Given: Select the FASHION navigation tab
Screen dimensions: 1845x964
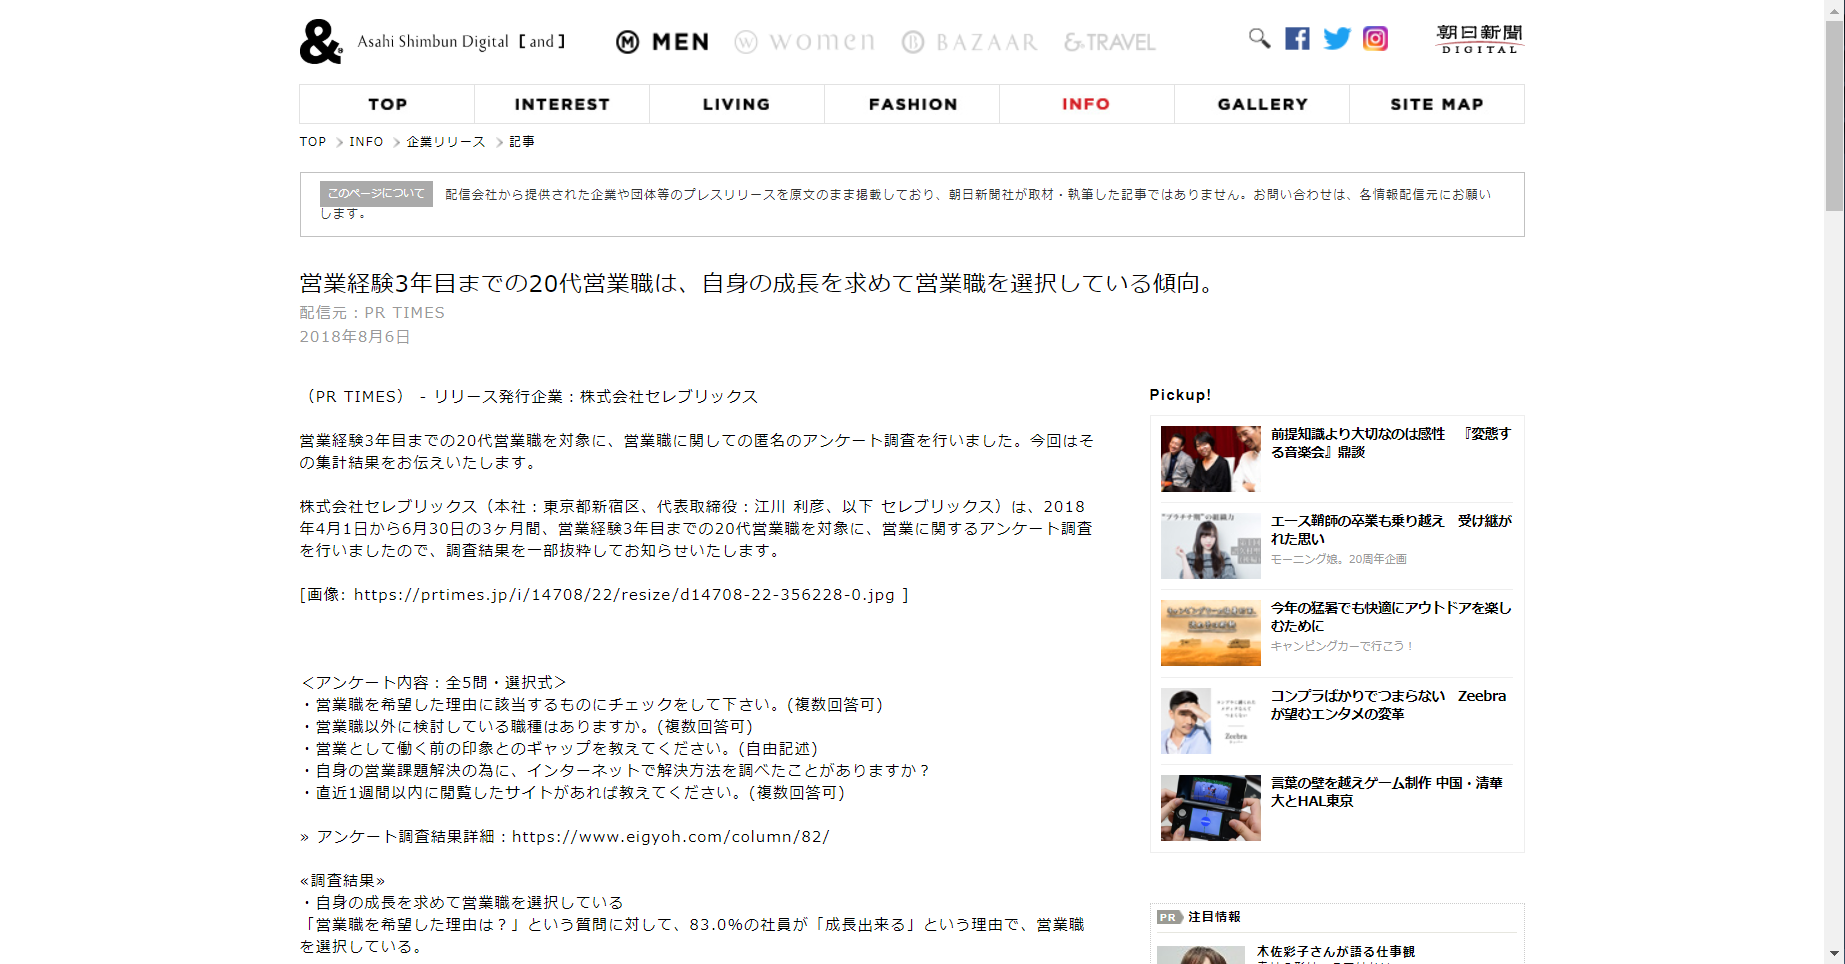Looking at the screenshot, I should tap(912, 104).
